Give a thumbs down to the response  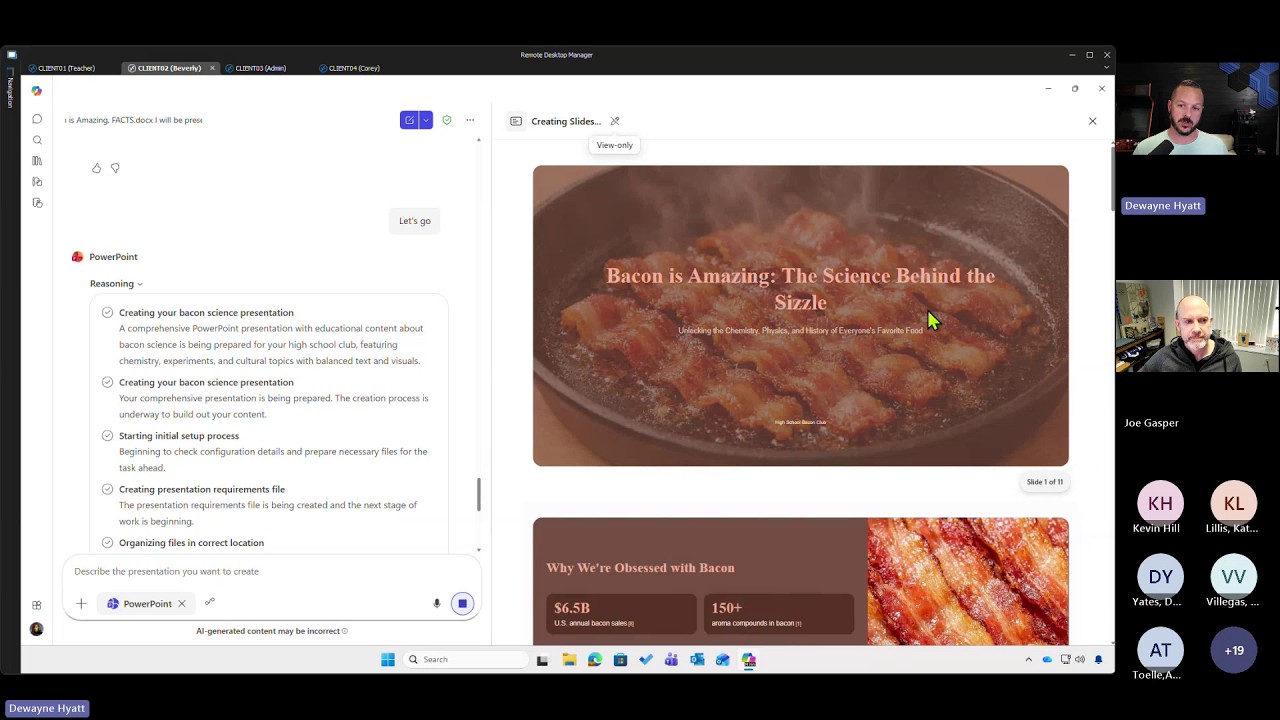(x=115, y=168)
